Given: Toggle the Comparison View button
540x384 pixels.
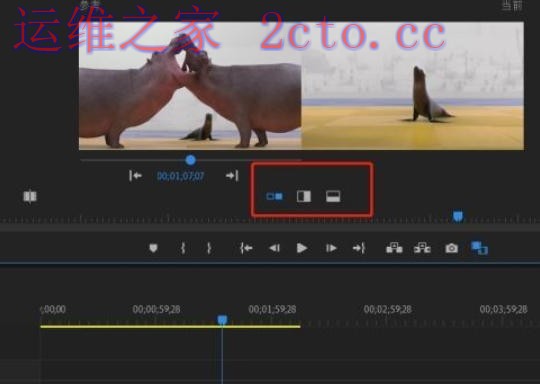Looking at the screenshot, I should tap(479, 248).
